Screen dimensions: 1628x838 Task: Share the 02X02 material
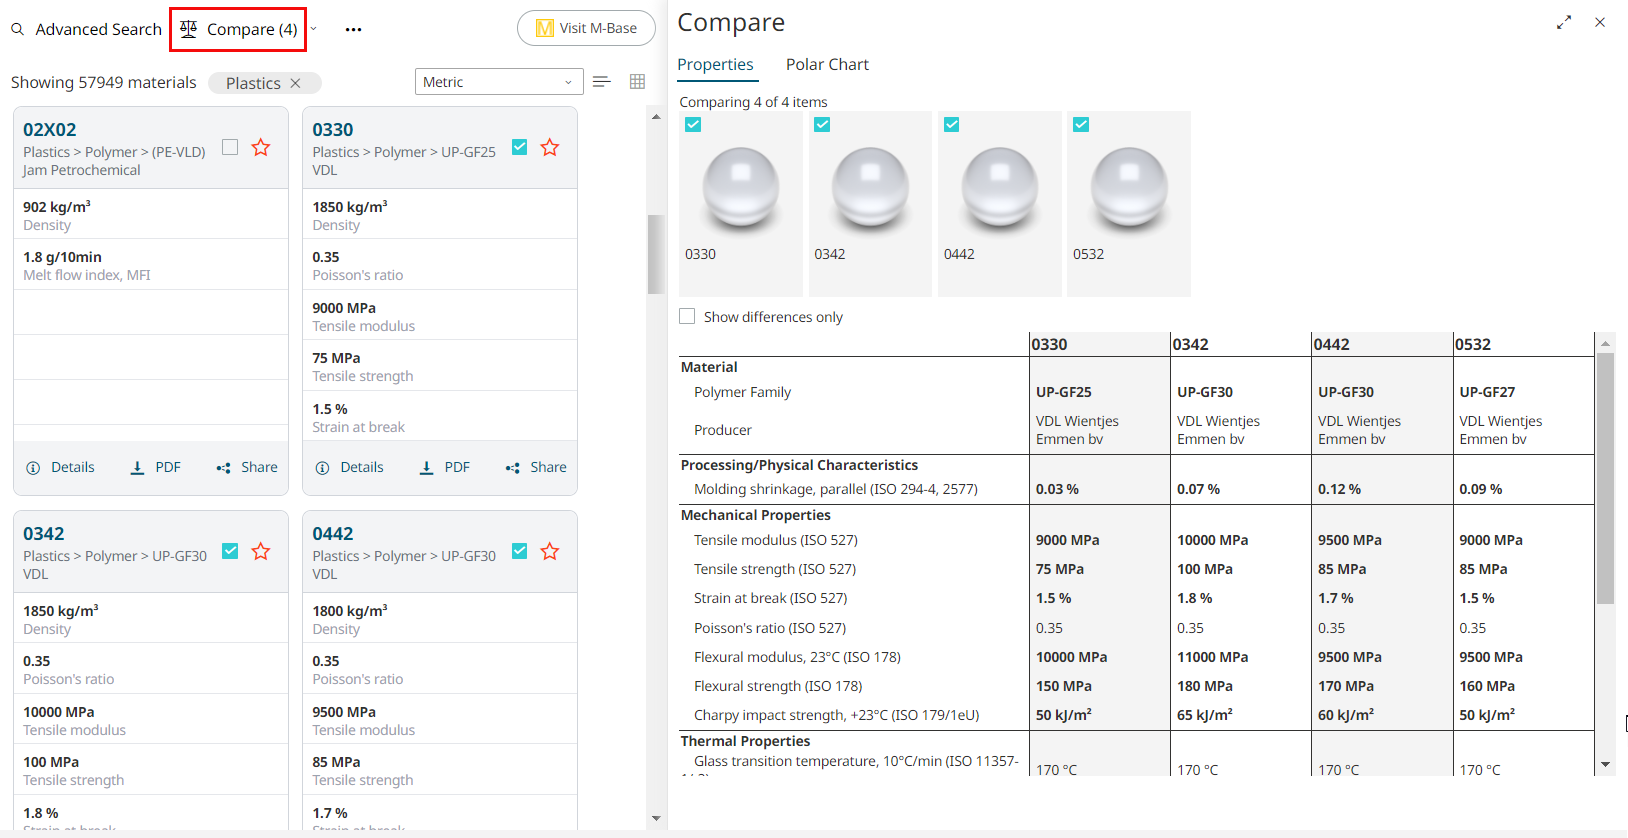tap(247, 467)
